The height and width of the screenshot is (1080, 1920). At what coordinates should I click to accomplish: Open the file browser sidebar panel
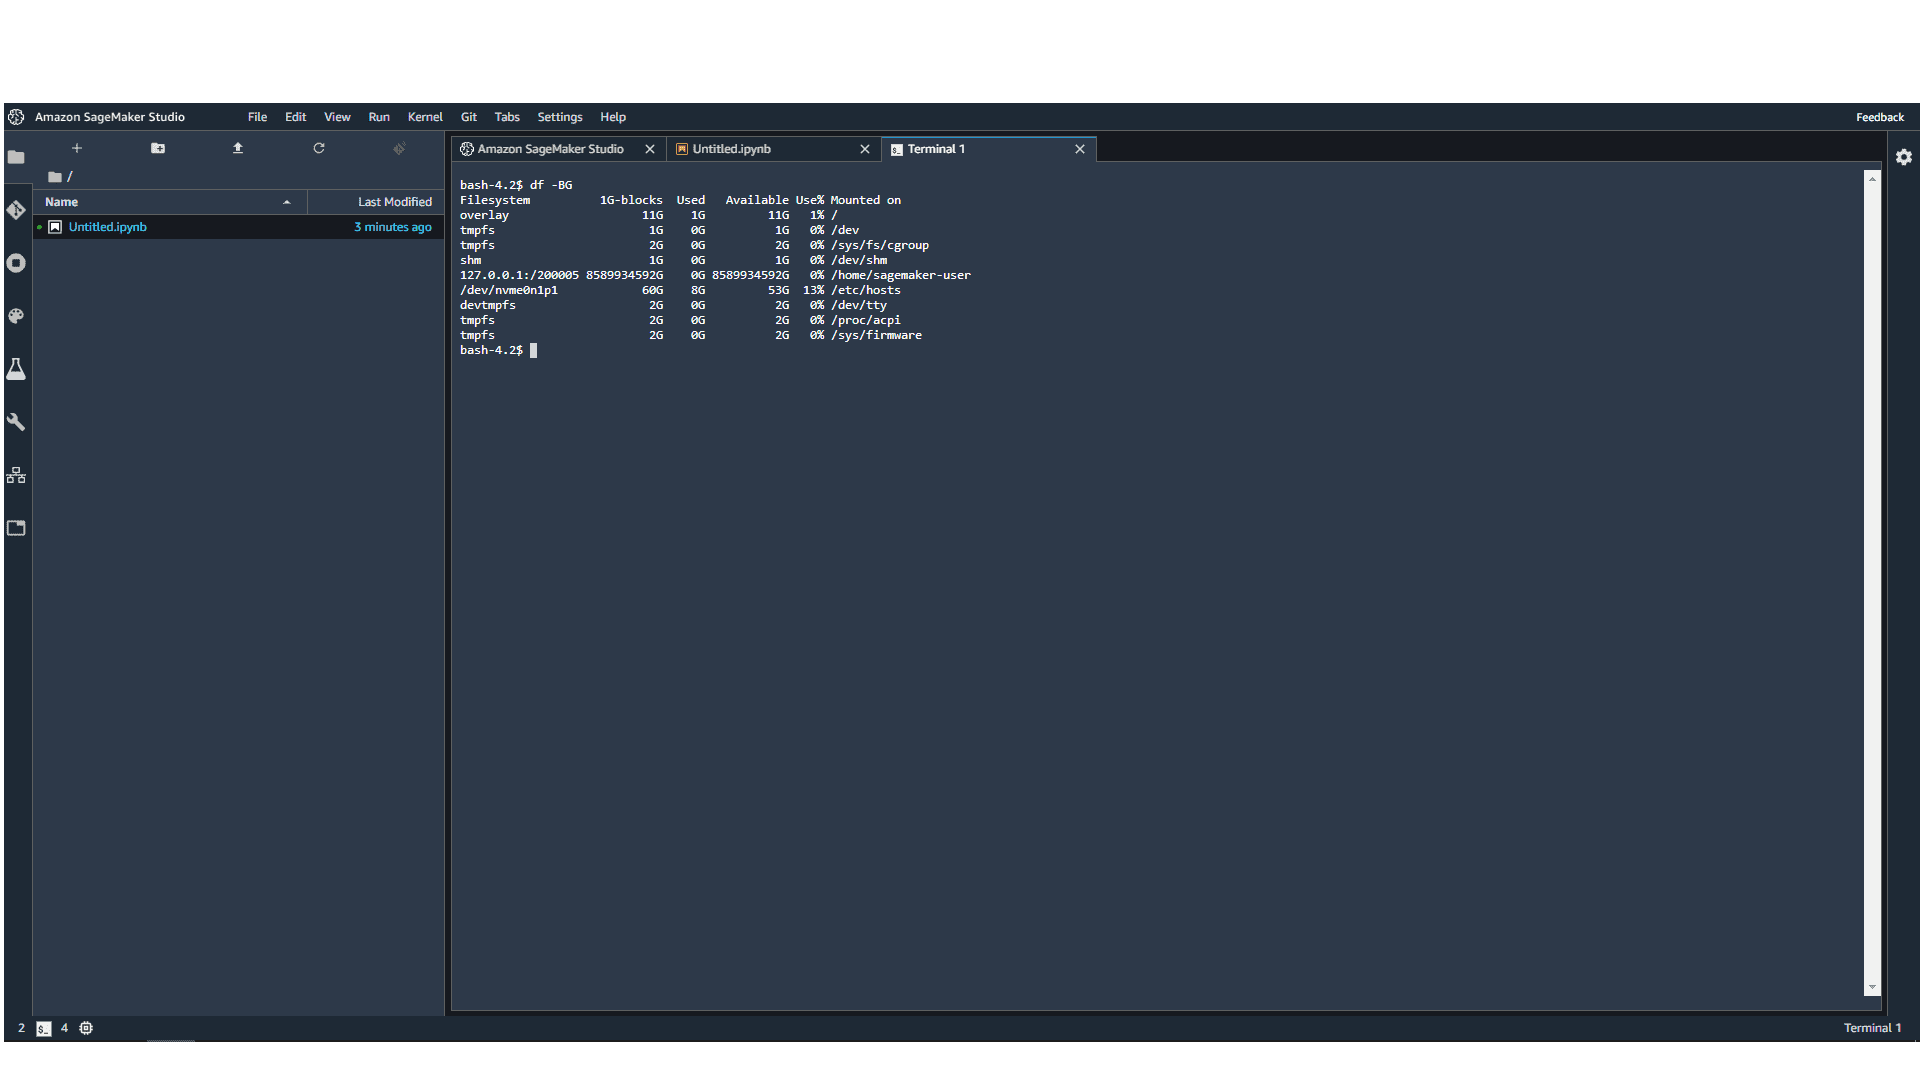coord(16,157)
